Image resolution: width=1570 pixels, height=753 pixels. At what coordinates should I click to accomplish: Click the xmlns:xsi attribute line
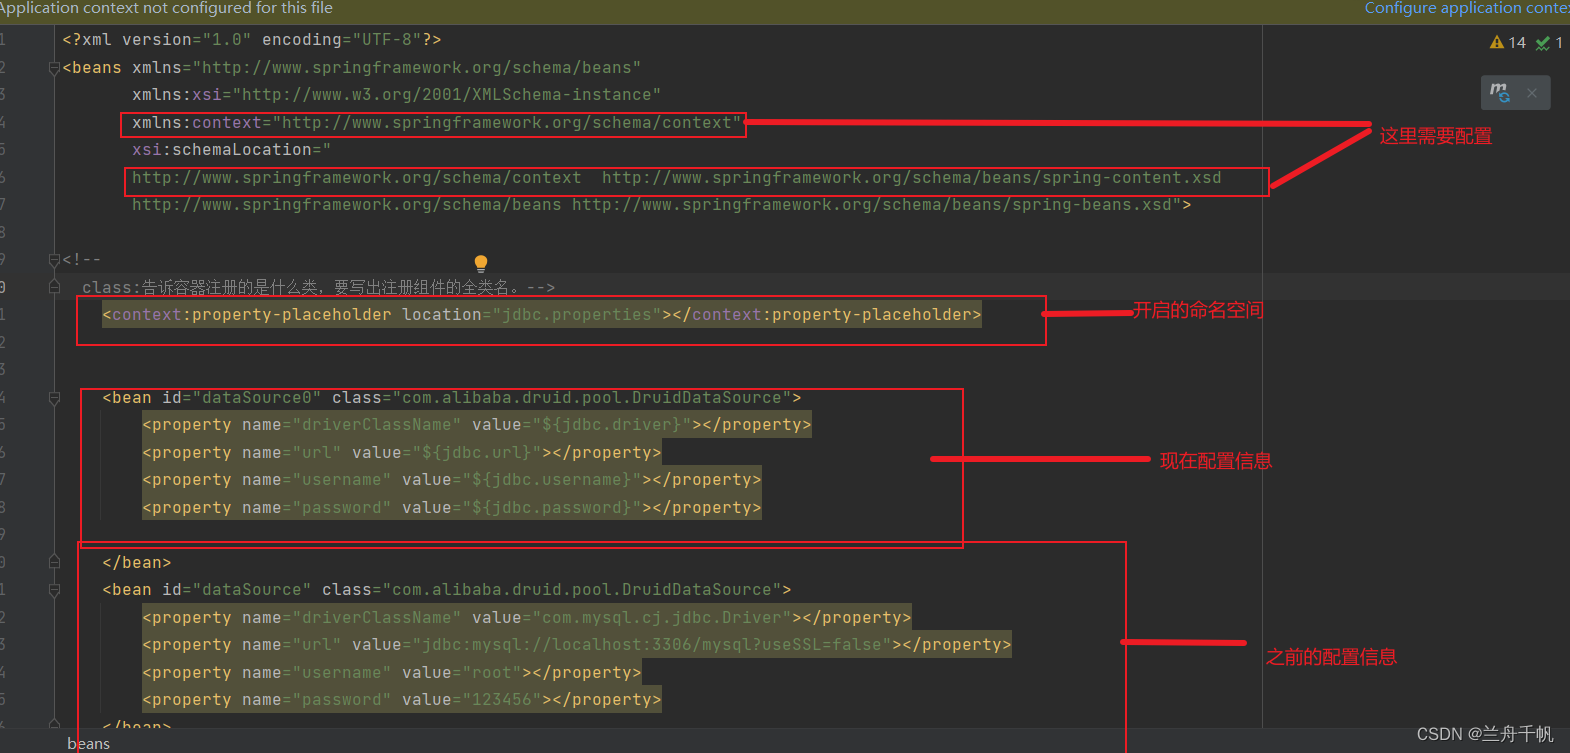(396, 95)
